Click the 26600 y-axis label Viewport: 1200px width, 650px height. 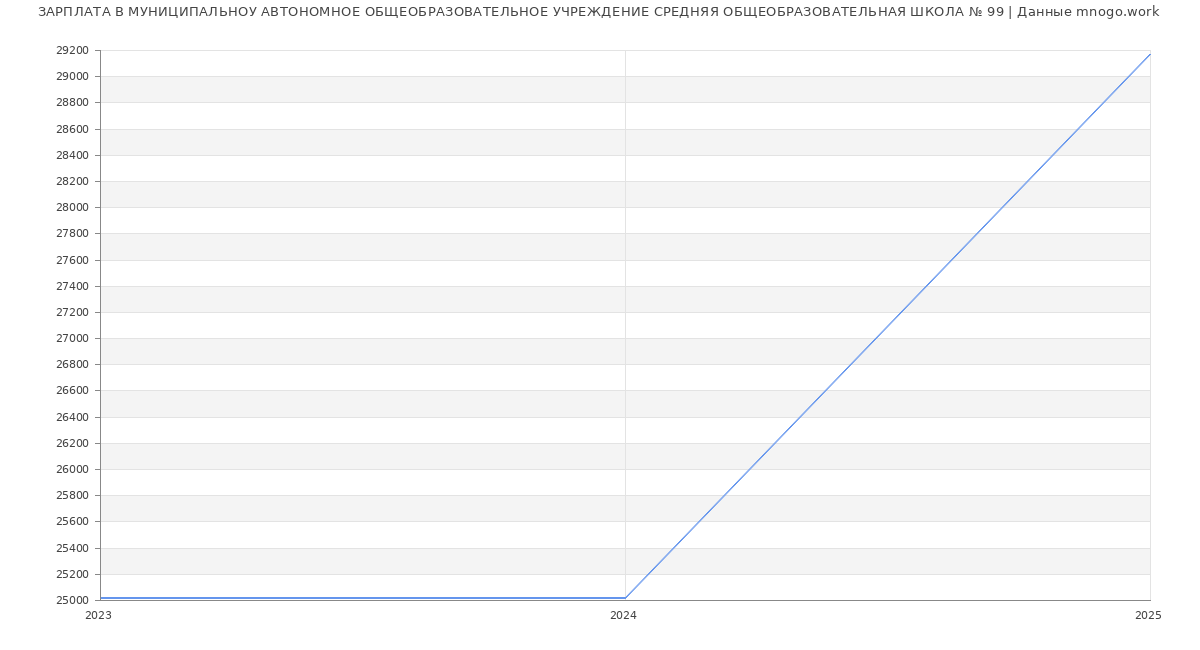72,391
